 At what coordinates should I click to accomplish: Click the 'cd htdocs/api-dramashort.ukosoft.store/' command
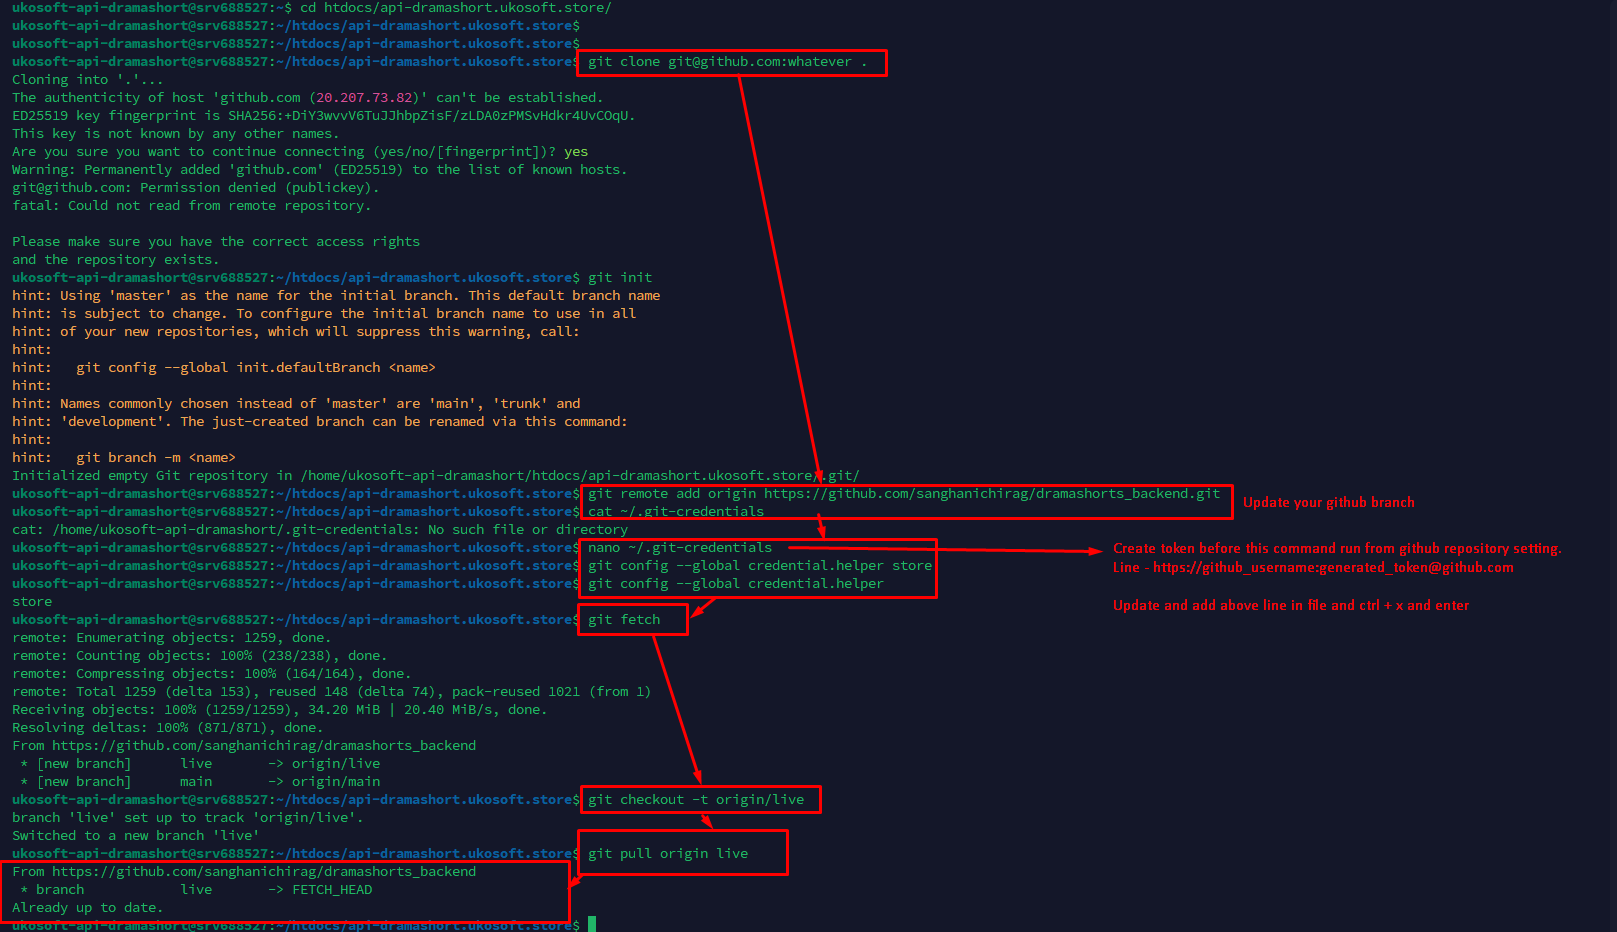point(455,8)
